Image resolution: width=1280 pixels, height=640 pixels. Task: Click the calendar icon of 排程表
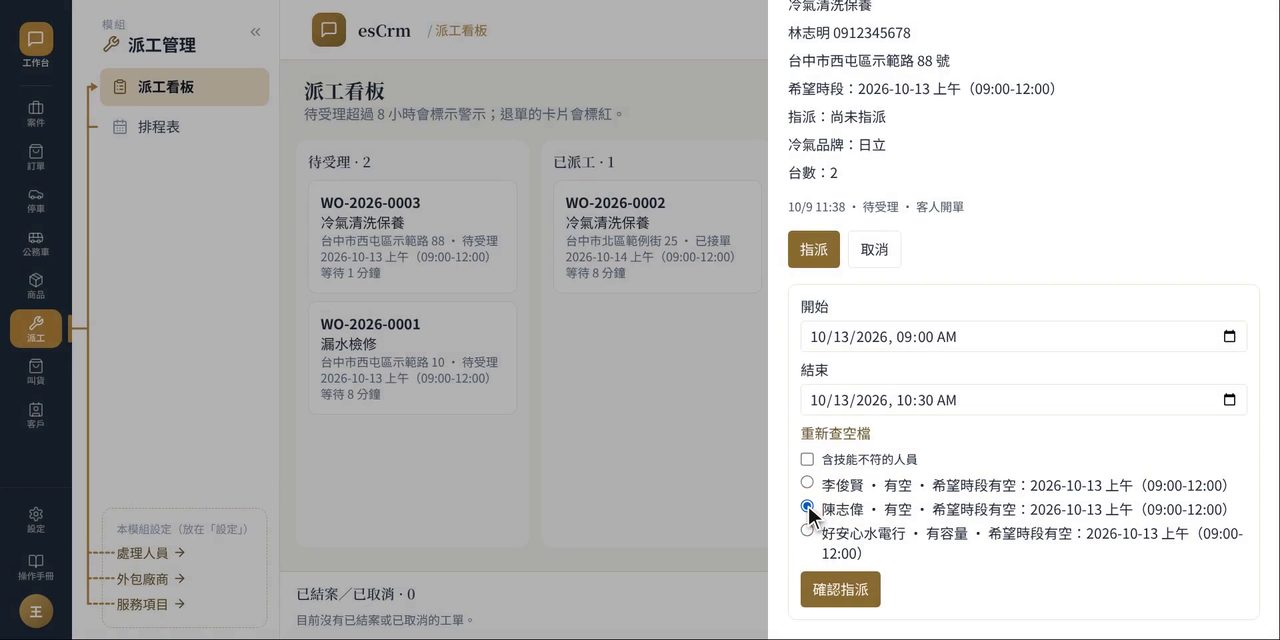[120, 127]
